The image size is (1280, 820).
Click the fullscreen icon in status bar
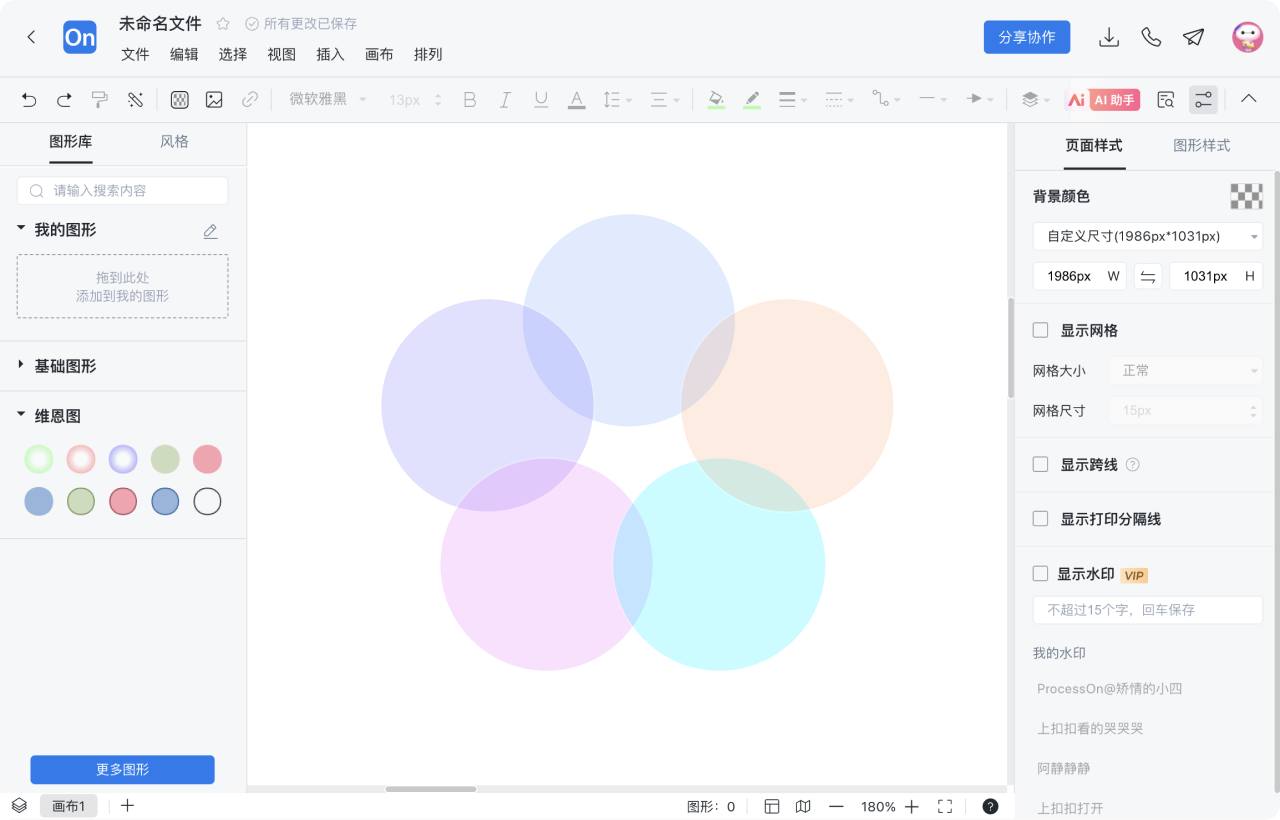(945, 806)
